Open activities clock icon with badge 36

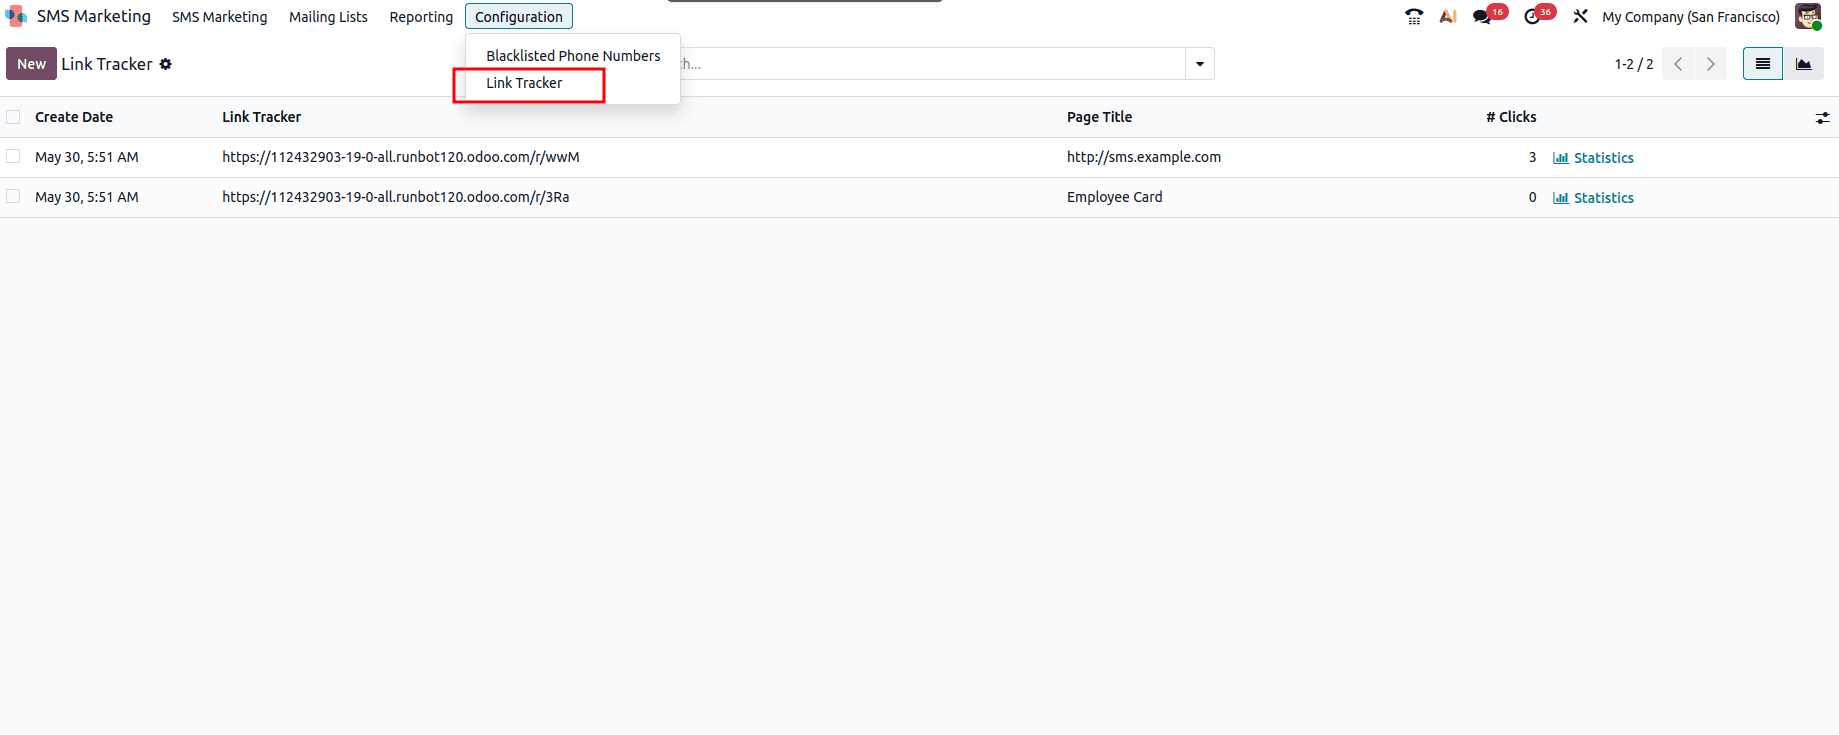[1538, 16]
